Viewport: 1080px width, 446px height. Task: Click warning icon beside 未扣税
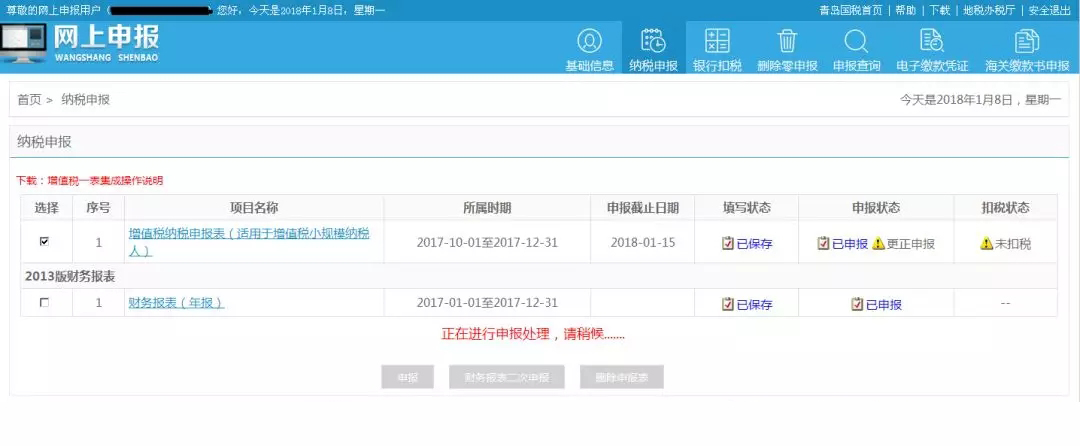pos(986,244)
